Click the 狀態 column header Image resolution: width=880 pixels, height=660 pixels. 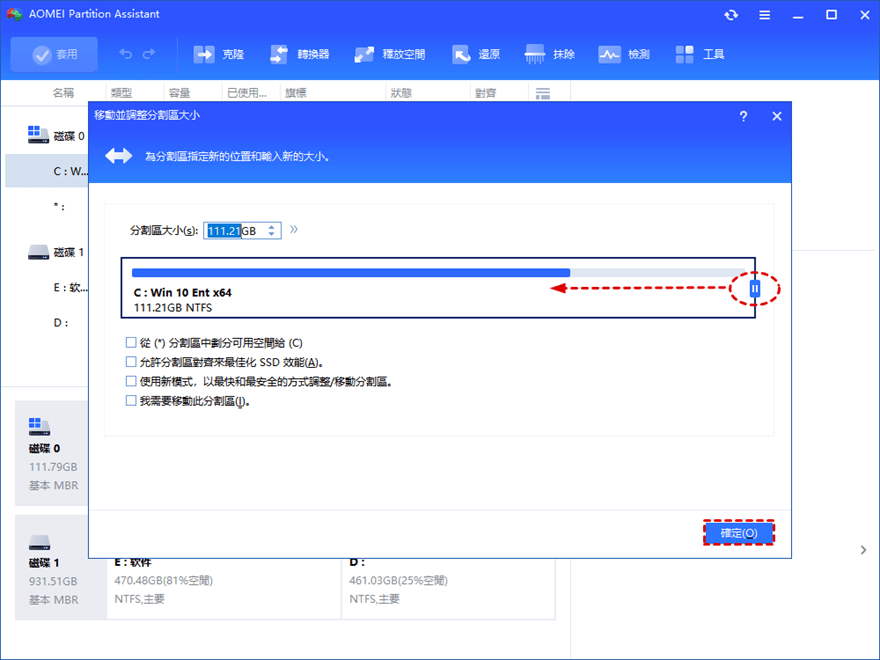click(x=401, y=93)
